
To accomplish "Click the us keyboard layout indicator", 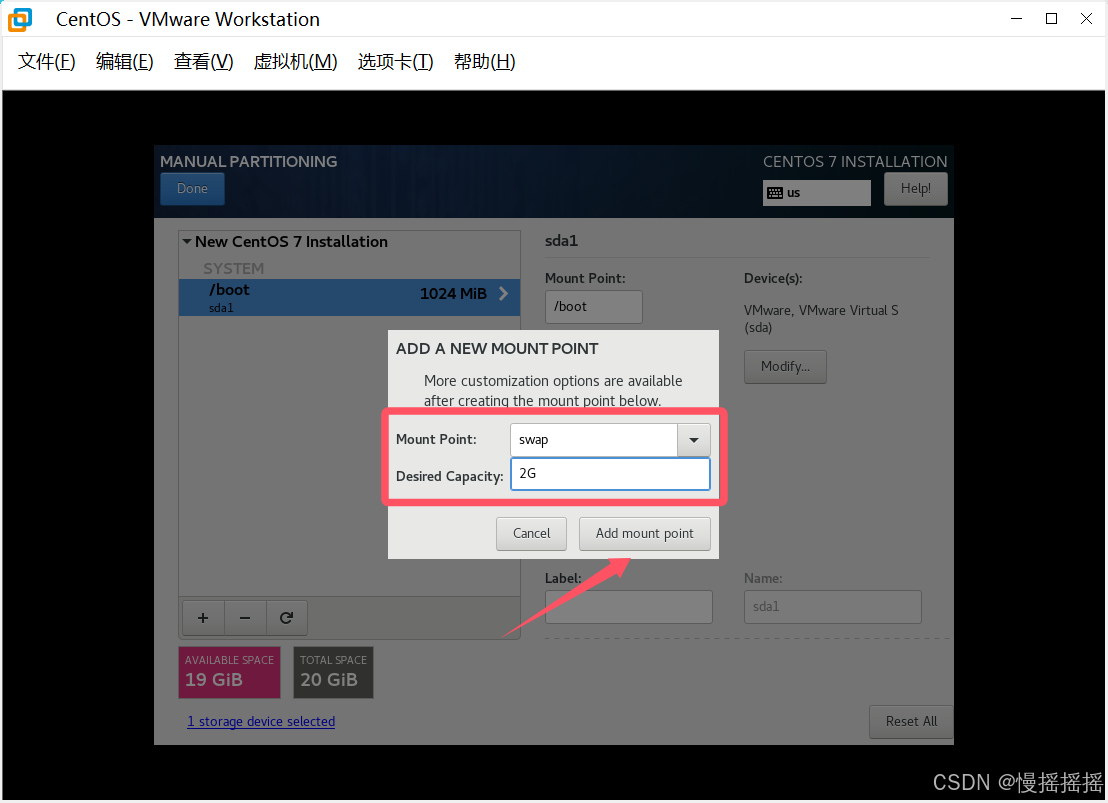I will pos(816,192).
